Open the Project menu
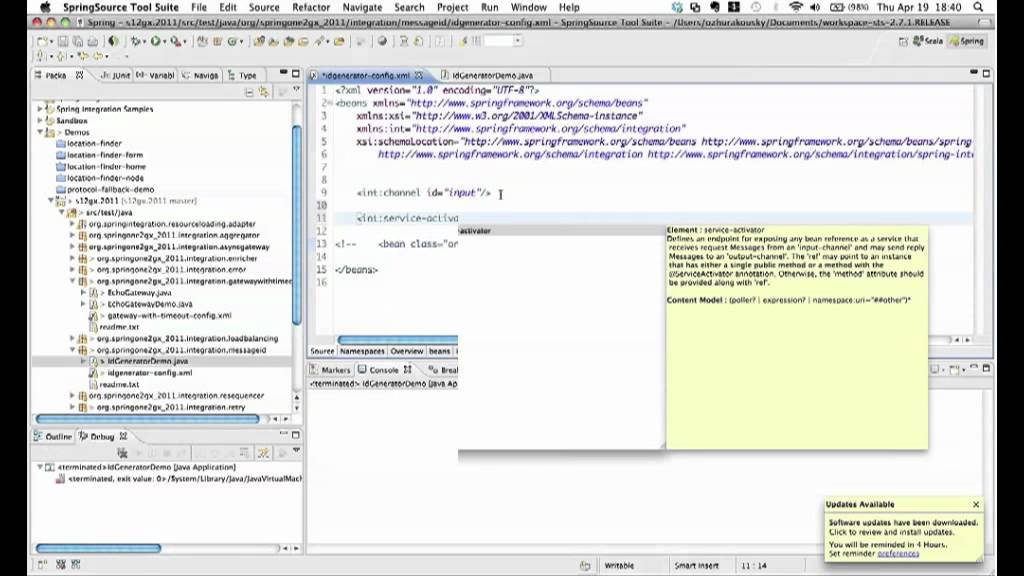Viewport: 1024px width, 576px height. tap(452, 7)
